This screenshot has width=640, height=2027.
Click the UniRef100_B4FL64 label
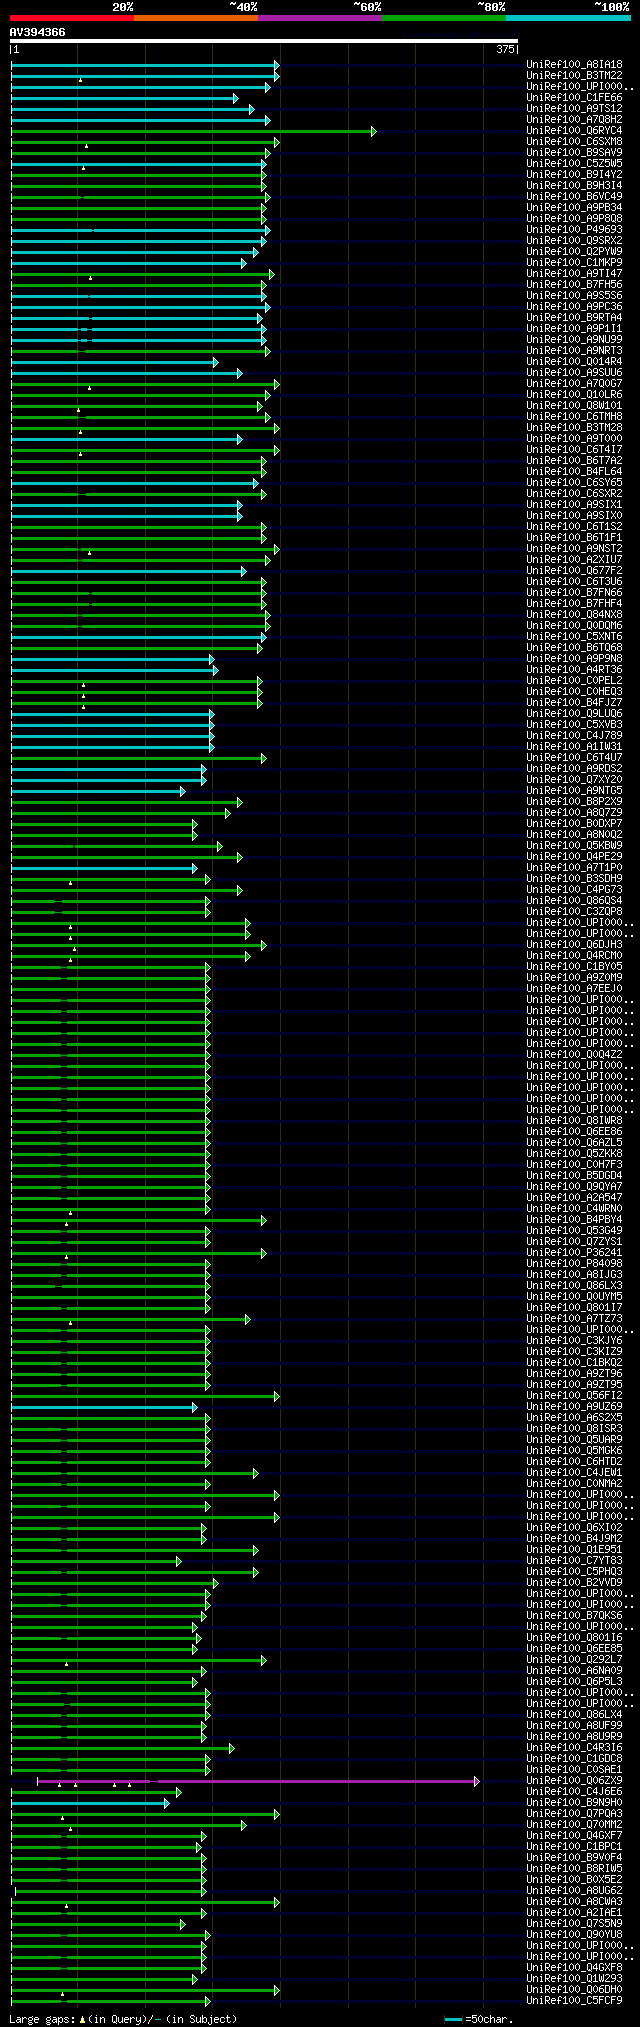574,472
